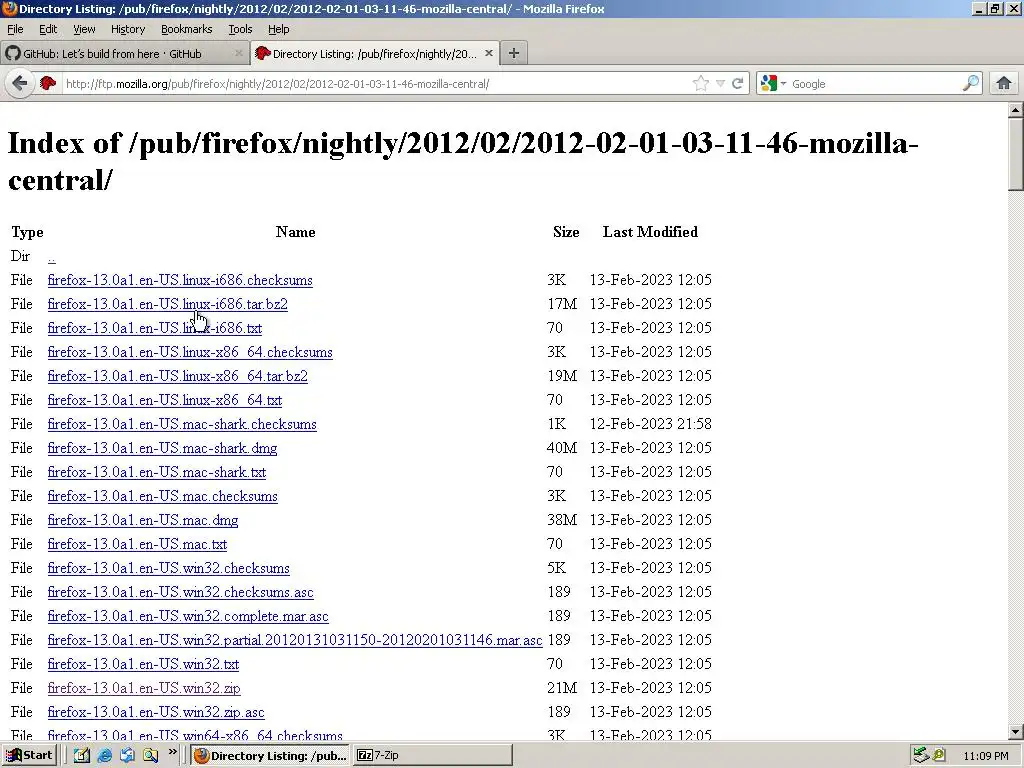Open firefox-13.0a1.en-US.linux-i686.checksums link

pyautogui.click(x=180, y=280)
